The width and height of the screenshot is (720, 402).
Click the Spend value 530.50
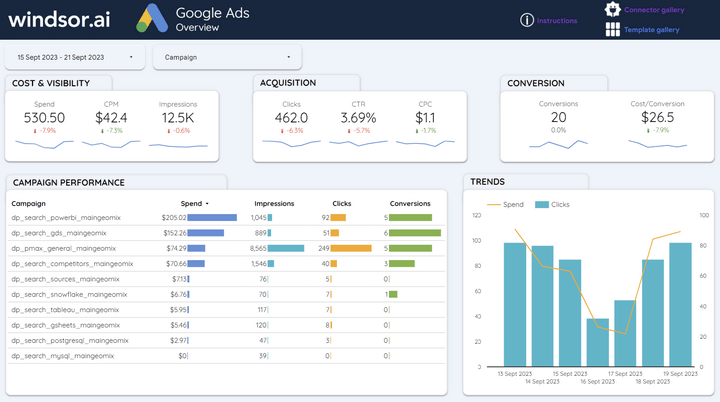click(x=44, y=118)
